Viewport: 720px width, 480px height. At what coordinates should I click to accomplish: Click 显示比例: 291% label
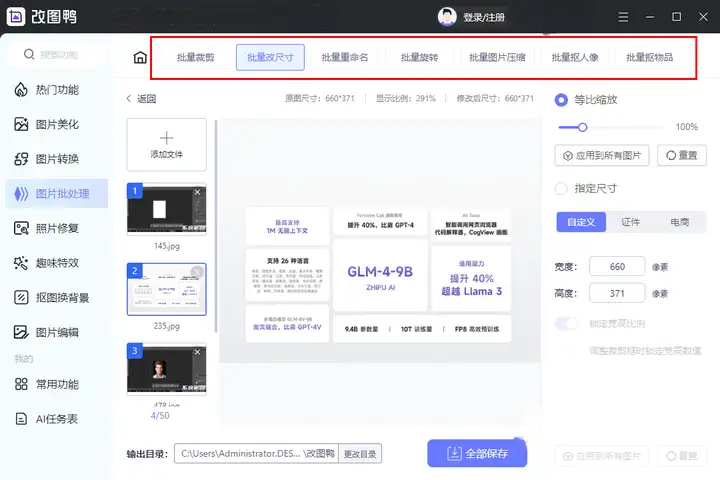[405, 98]
